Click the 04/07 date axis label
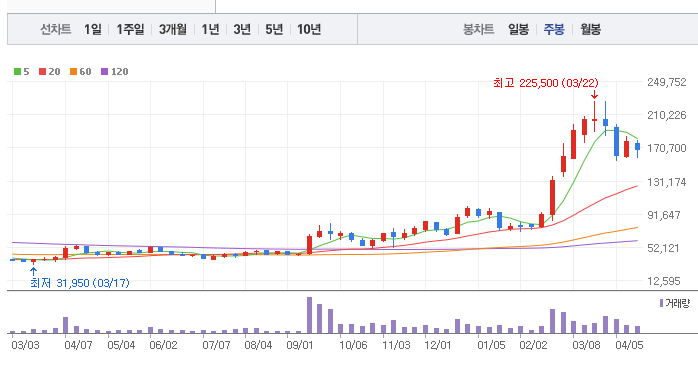Image resolution: width=698 pixels, height=366 pixels. click(78, 345)
